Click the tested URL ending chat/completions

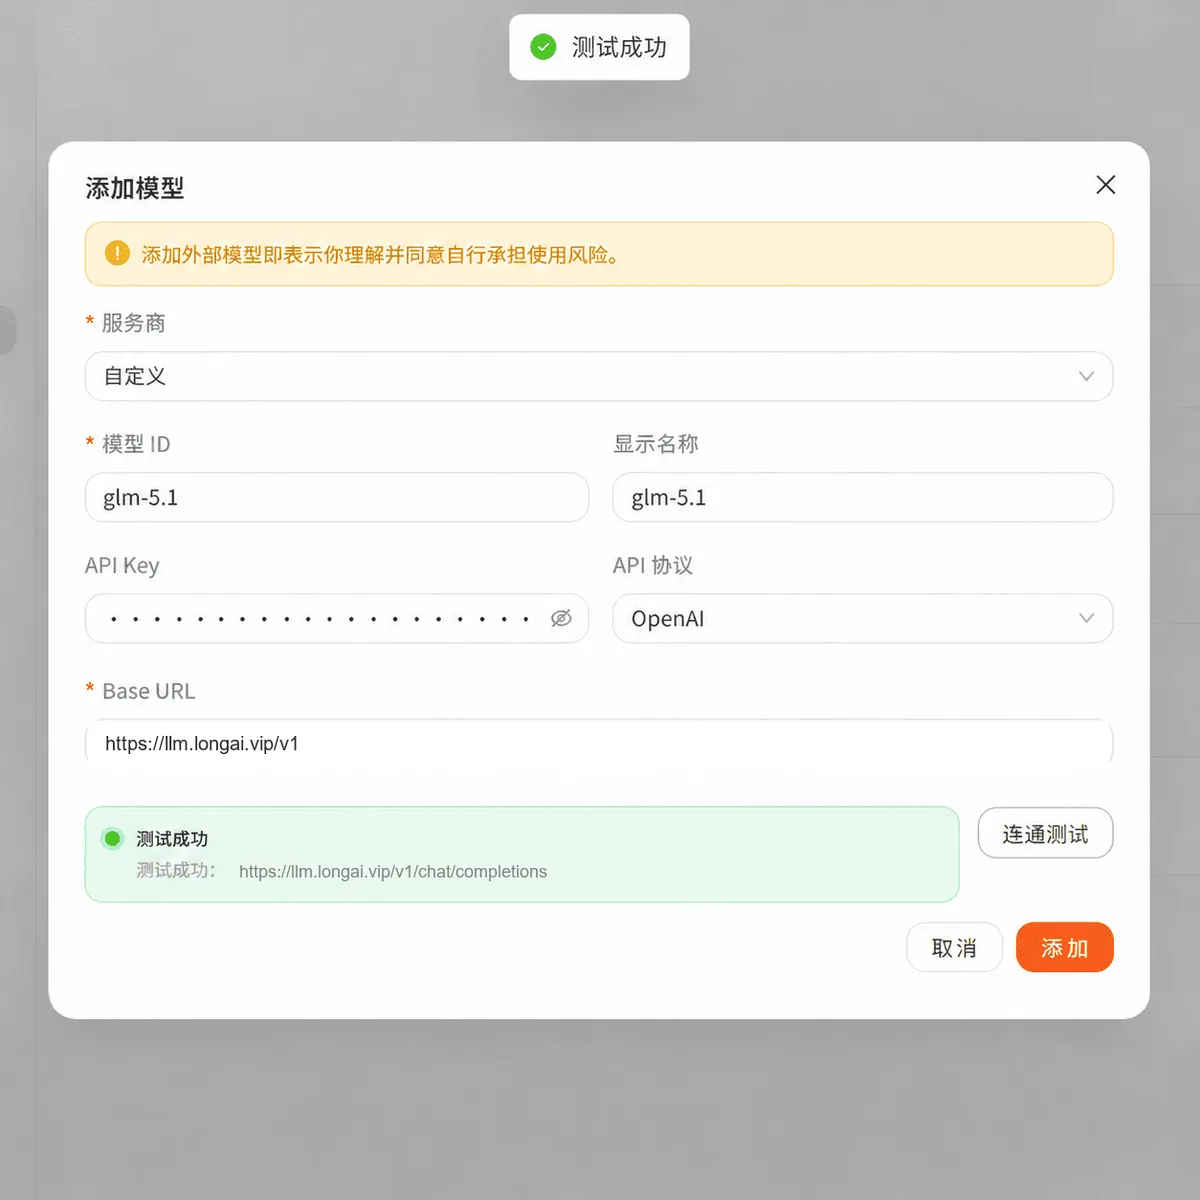(x=393, y=871)
